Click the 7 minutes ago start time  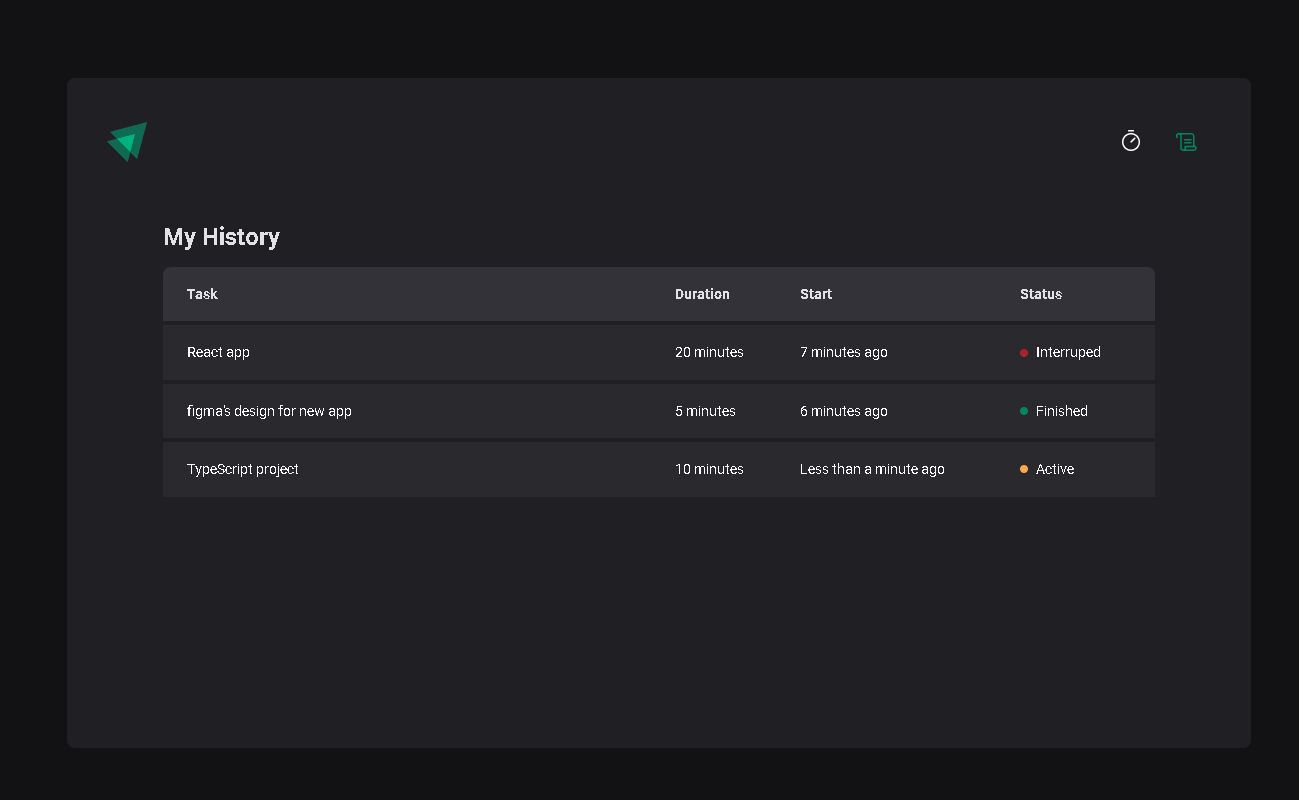[x=844, y=352]
